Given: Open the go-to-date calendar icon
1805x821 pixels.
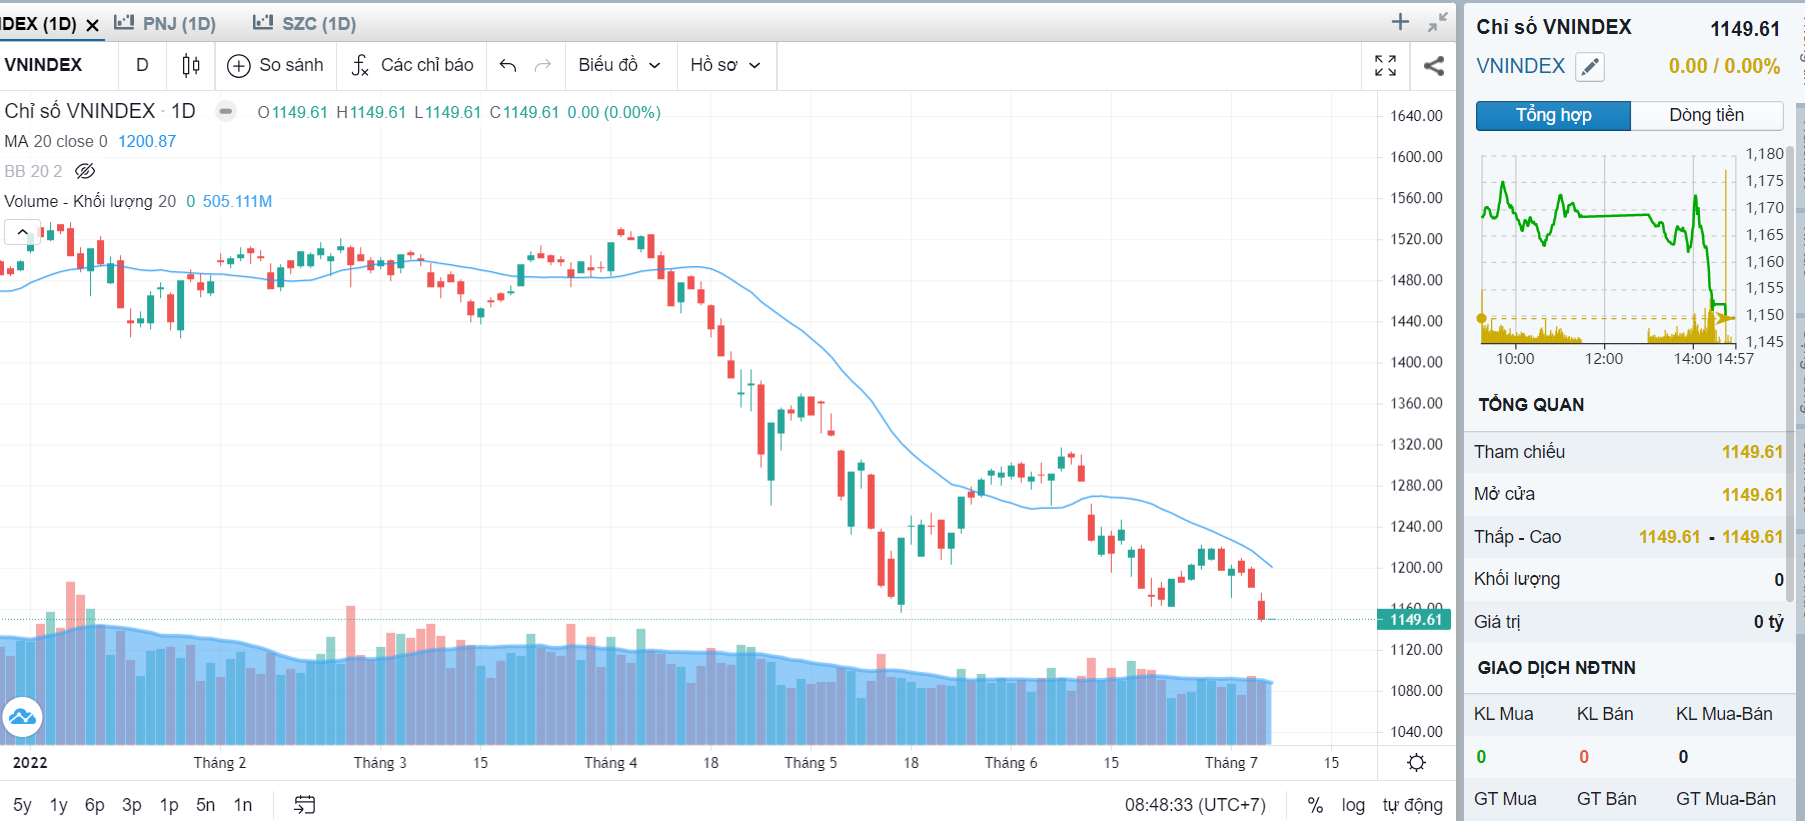Looking at the screenshot, I should [x=305, y=804].
